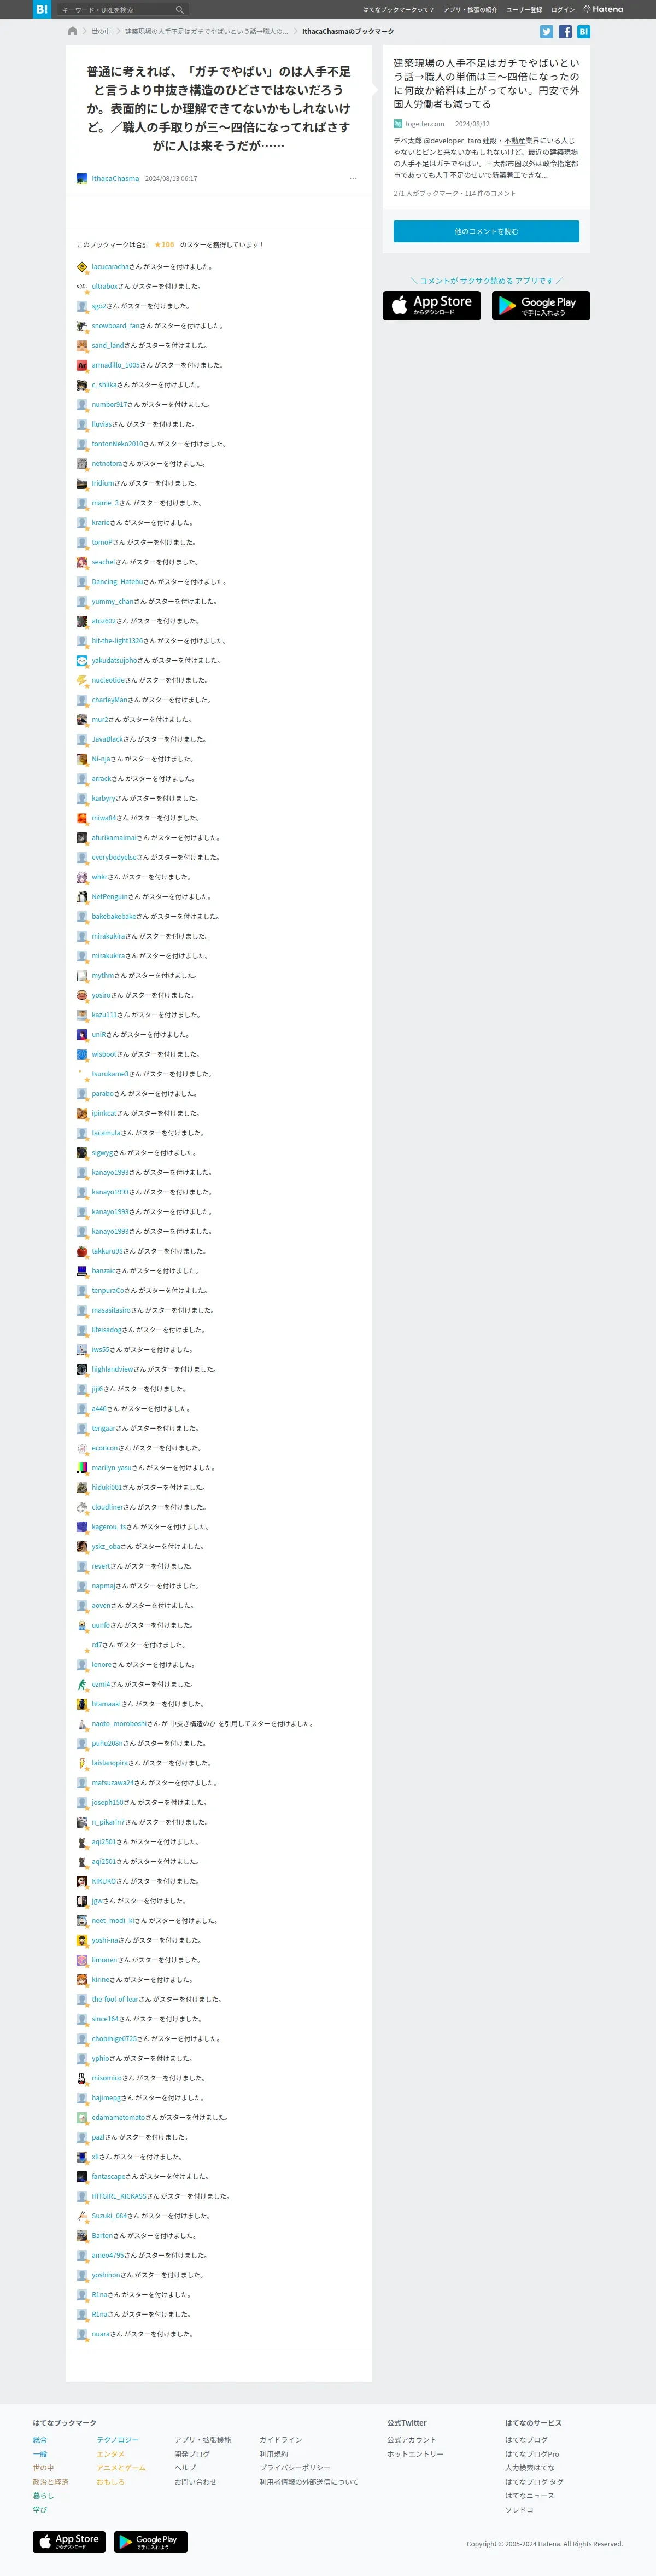Share on Facebook icon

coord(565,32)
